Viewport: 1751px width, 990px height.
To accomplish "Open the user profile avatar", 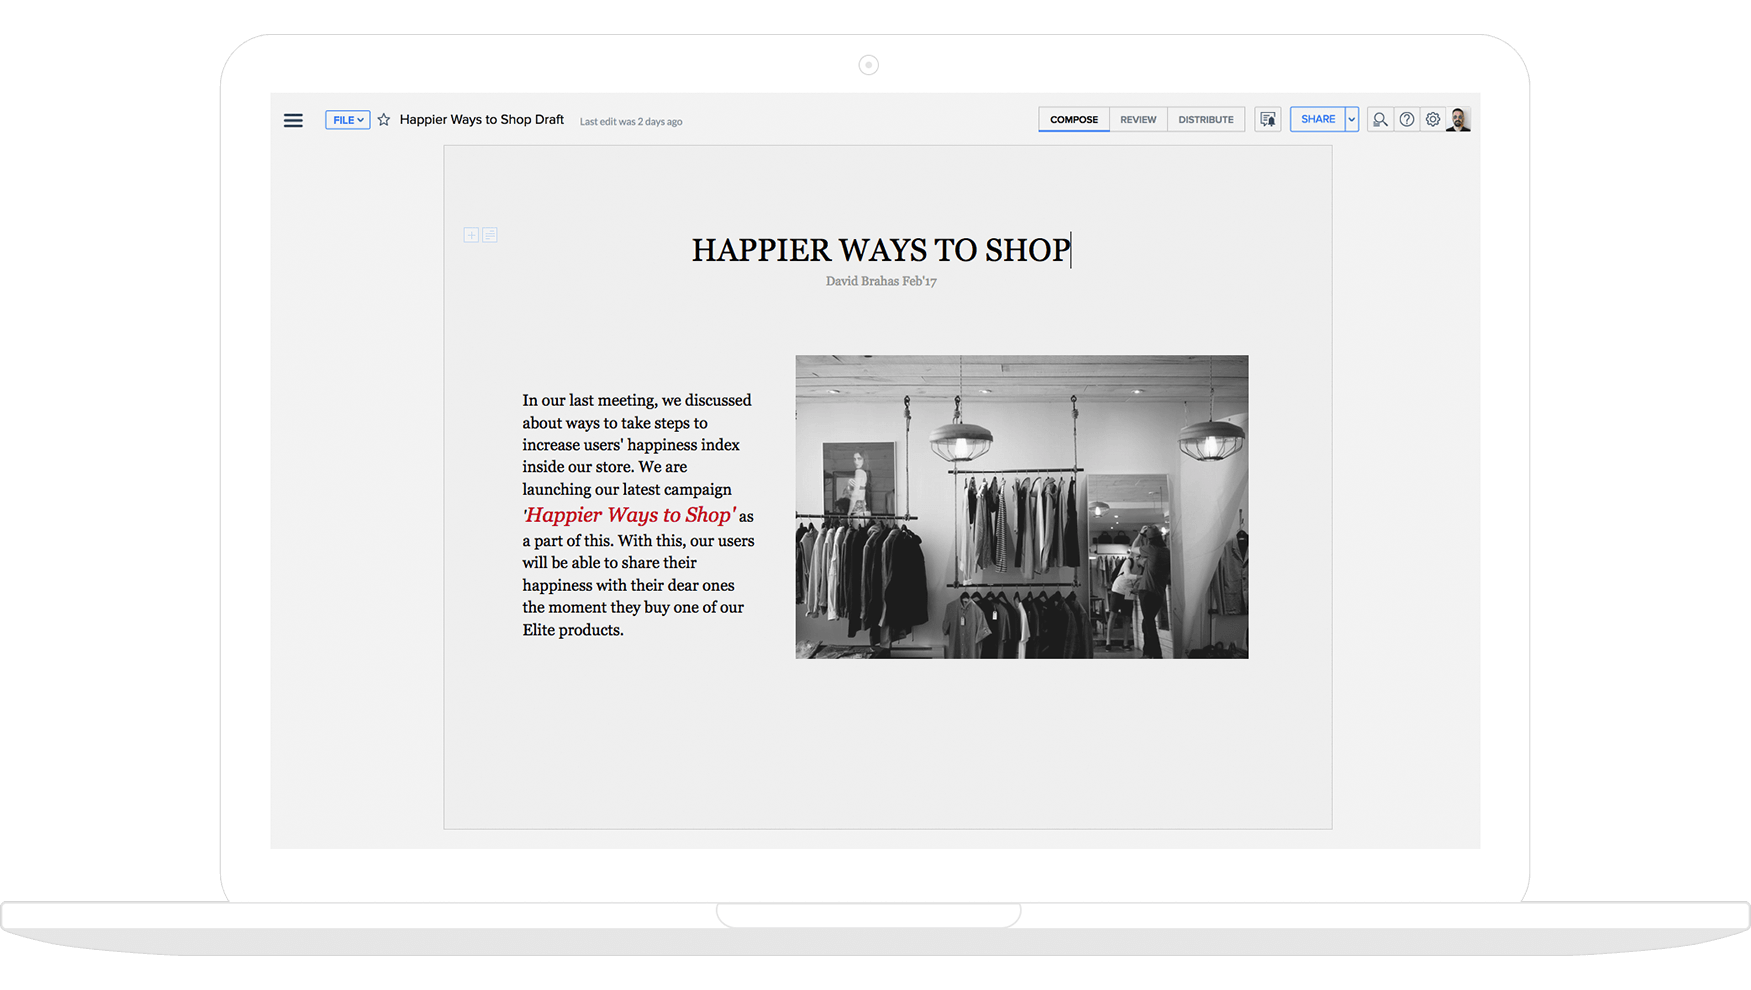I will coord(1459,120).
